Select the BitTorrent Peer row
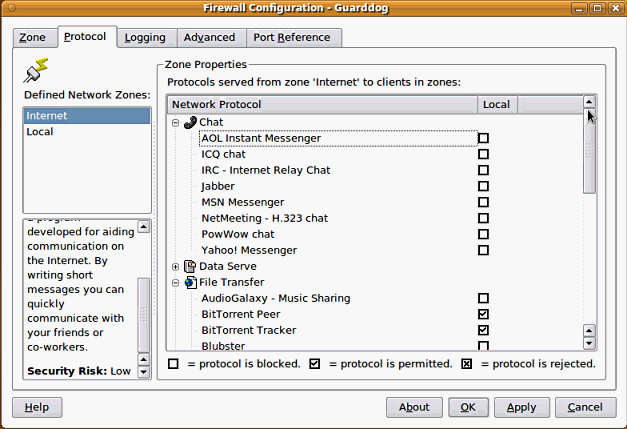This screenshot has width=627, height=429. (x=338, y=314)
